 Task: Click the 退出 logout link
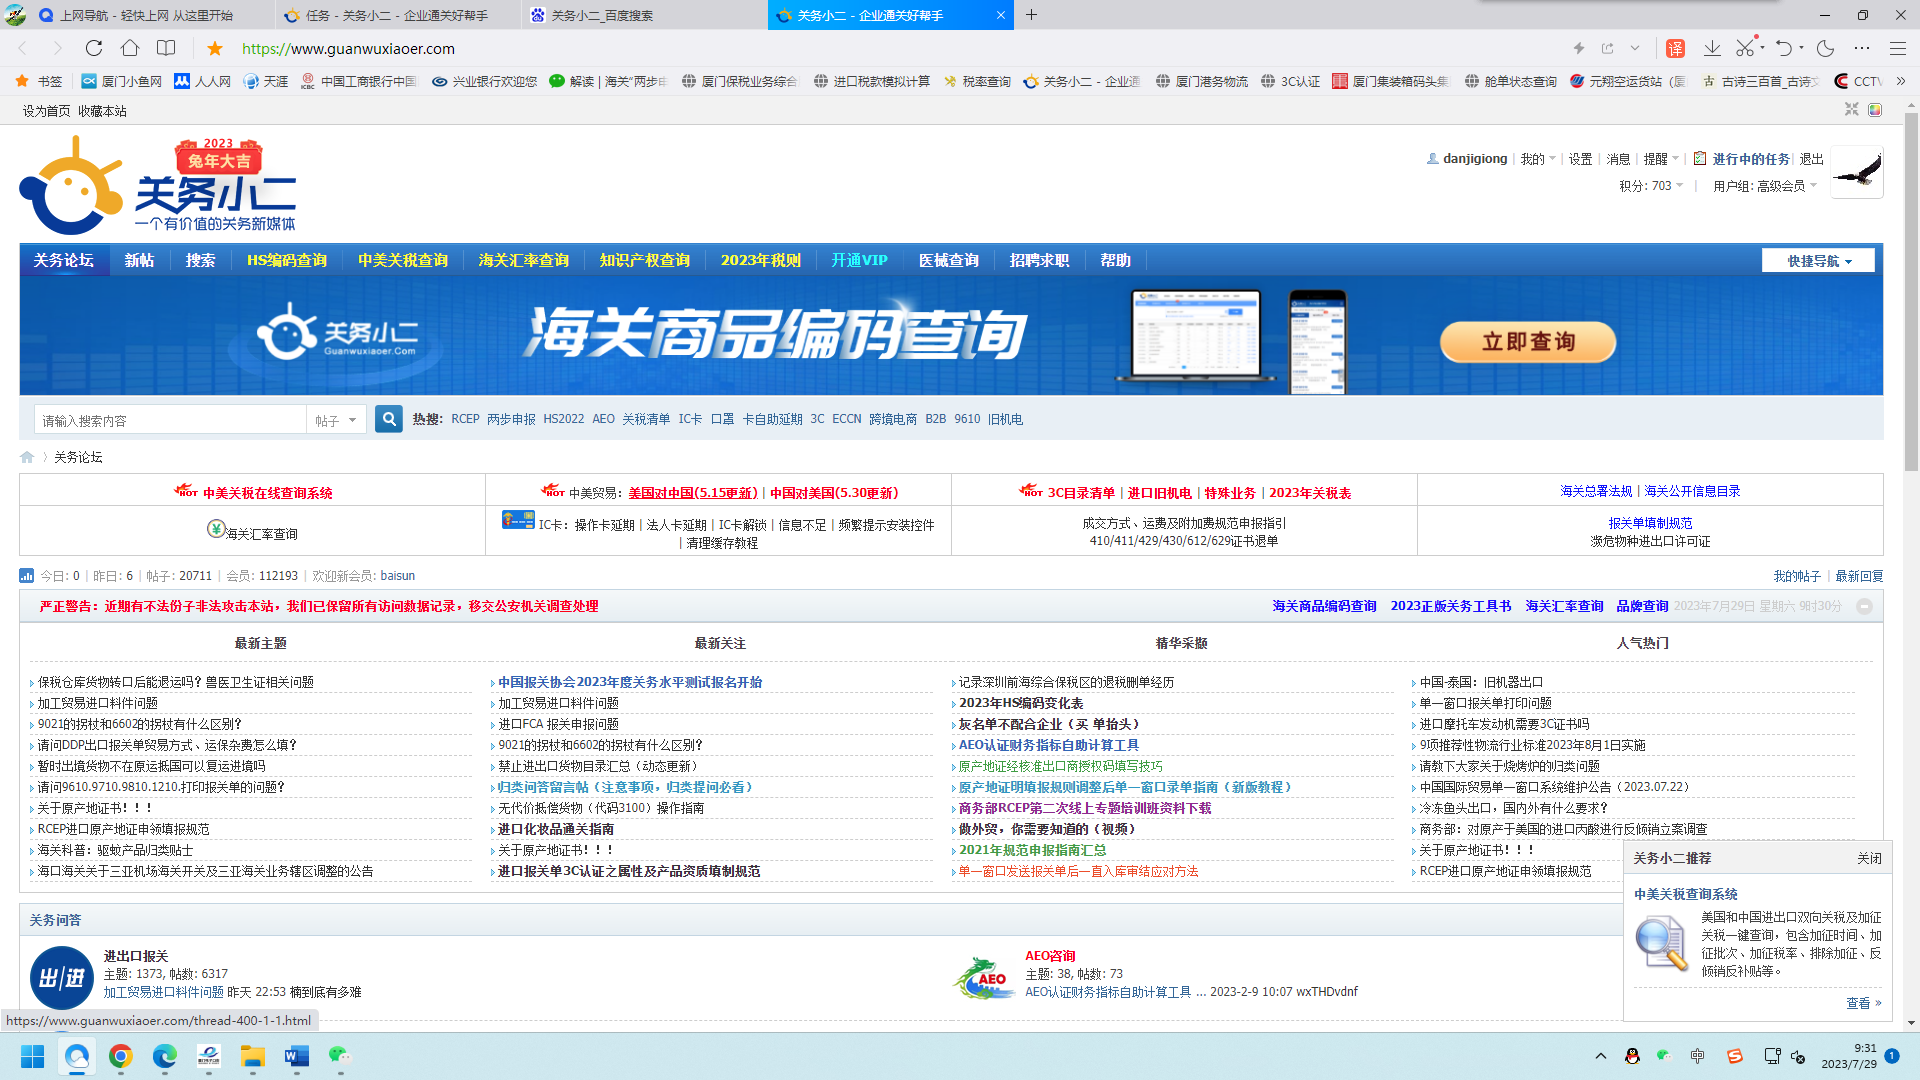[x=1811, y=159]
